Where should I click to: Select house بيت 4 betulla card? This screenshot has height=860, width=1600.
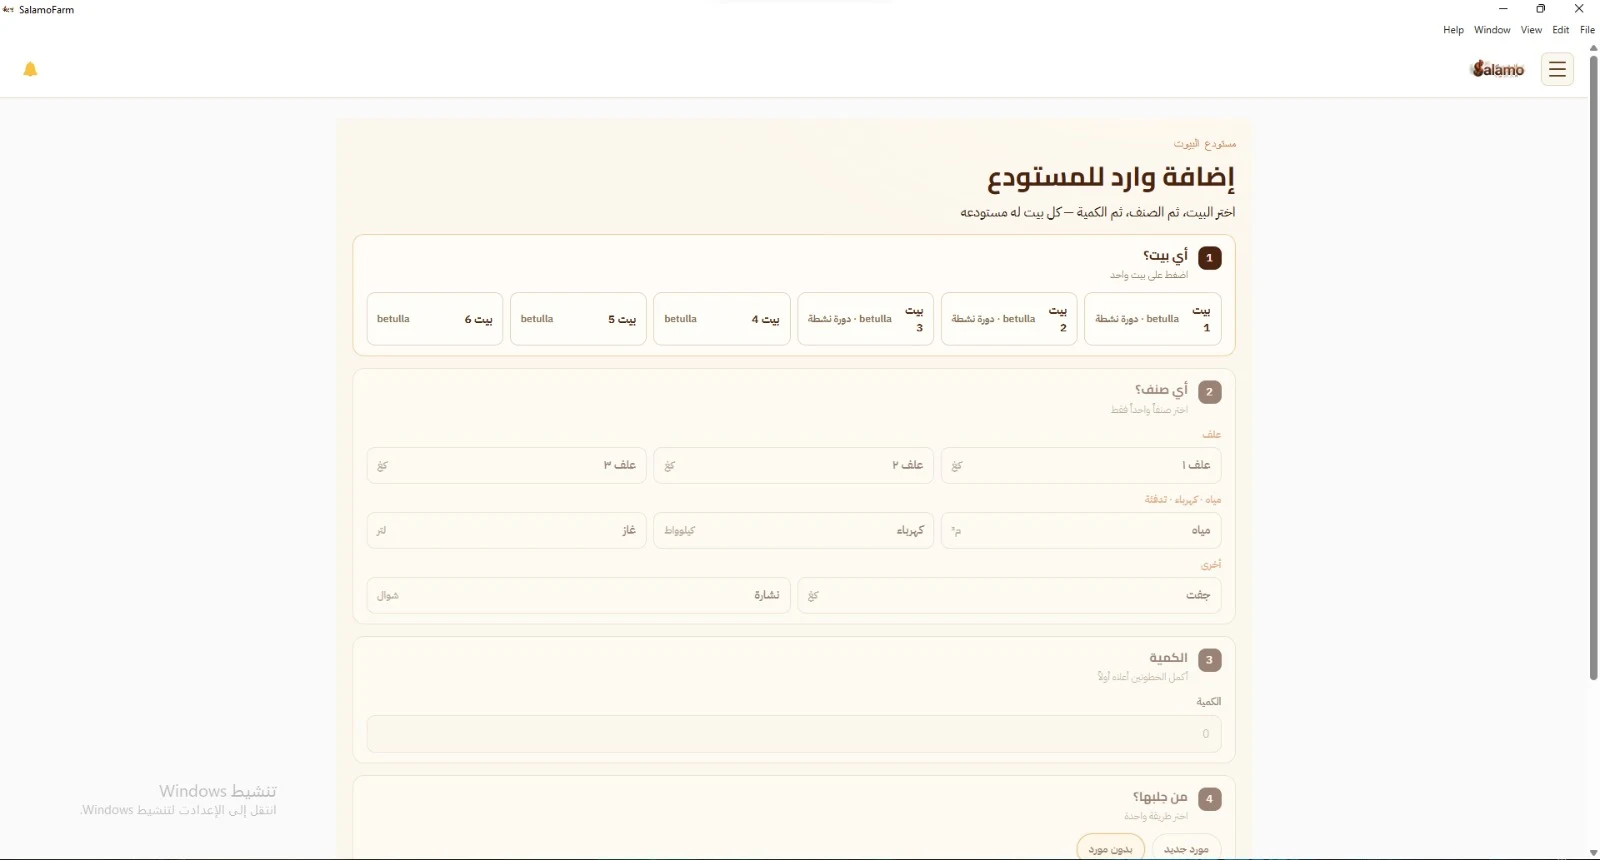click(x=722, y=319)
